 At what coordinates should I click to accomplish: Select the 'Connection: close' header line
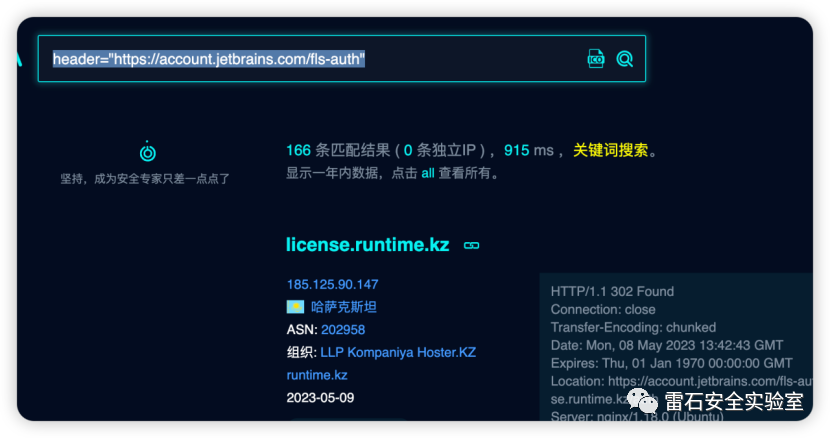point(603,310)
